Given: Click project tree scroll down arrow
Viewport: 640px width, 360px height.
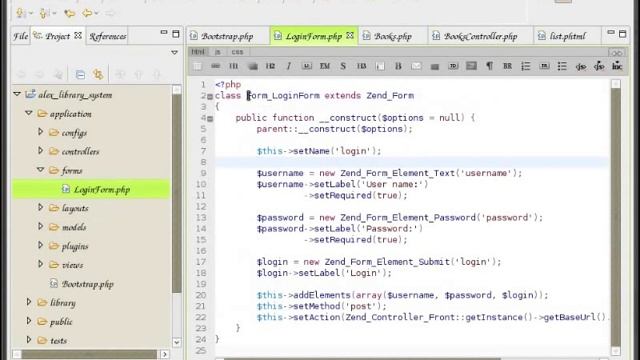Looking at the screenshot, I should (x=176, y=342).
